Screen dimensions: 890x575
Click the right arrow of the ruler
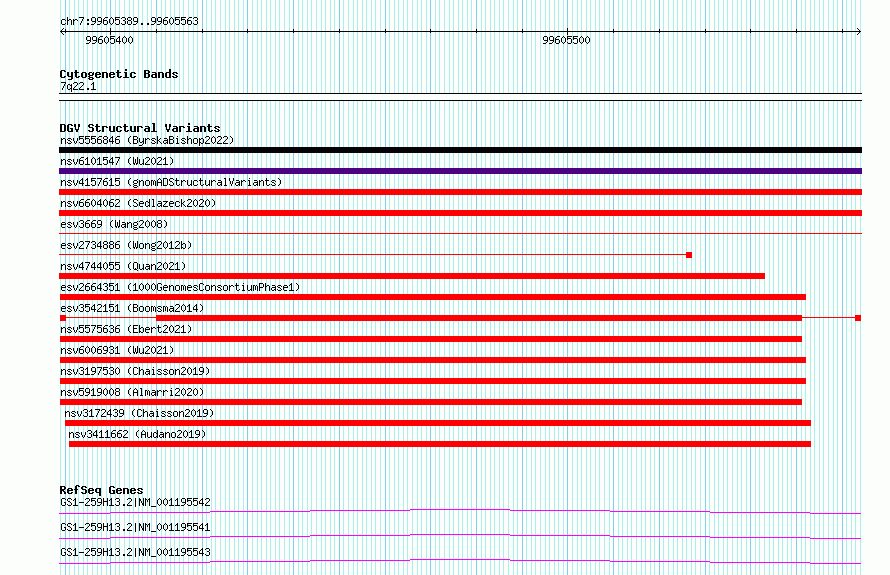tap(858, 32)
